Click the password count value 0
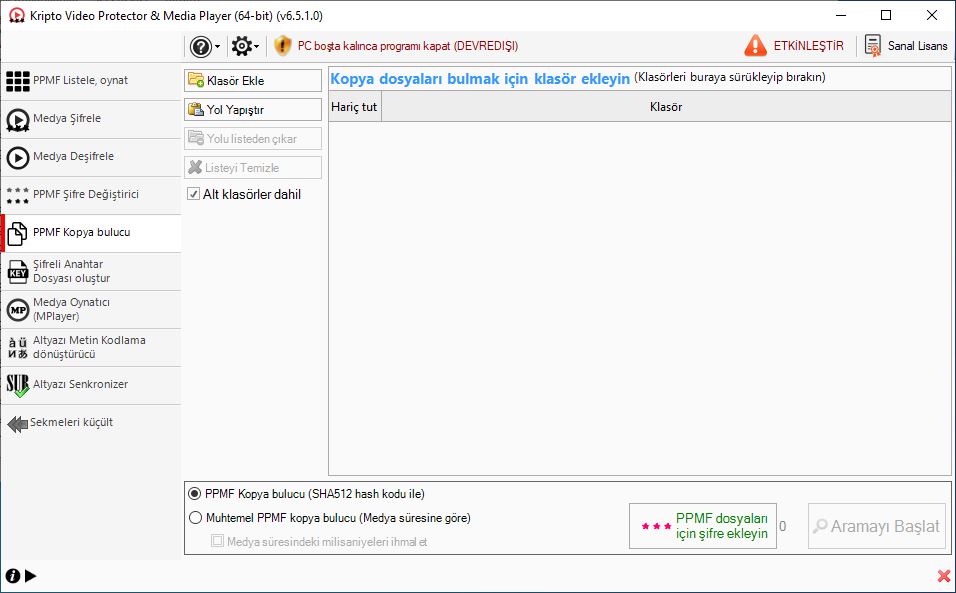The height and width of the screenshot is (593, 956). (783, 526)
